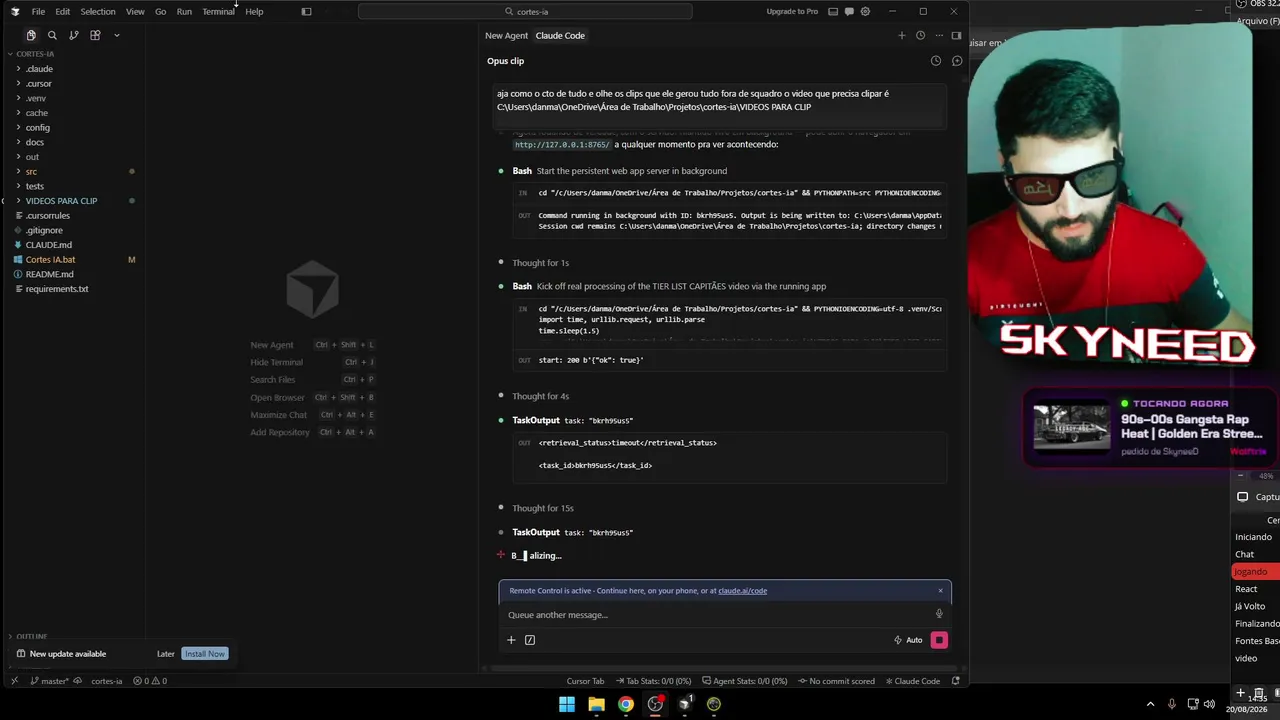Click Install Now for the update
This screenshot has width=1280, height=720.
(x=205, y=654)
